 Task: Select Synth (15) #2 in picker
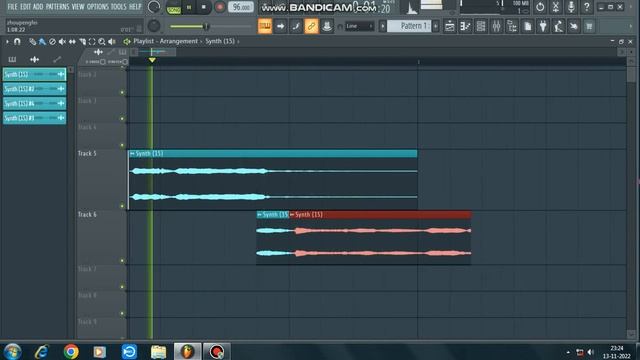point(34,89)
